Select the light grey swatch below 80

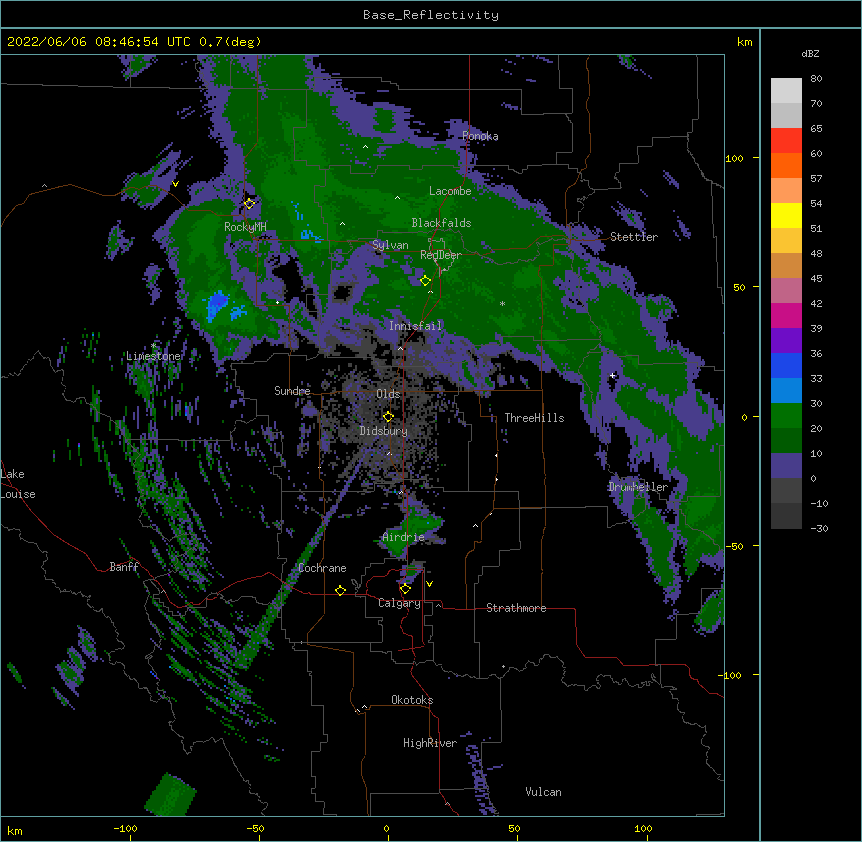[x=786, y=90]
